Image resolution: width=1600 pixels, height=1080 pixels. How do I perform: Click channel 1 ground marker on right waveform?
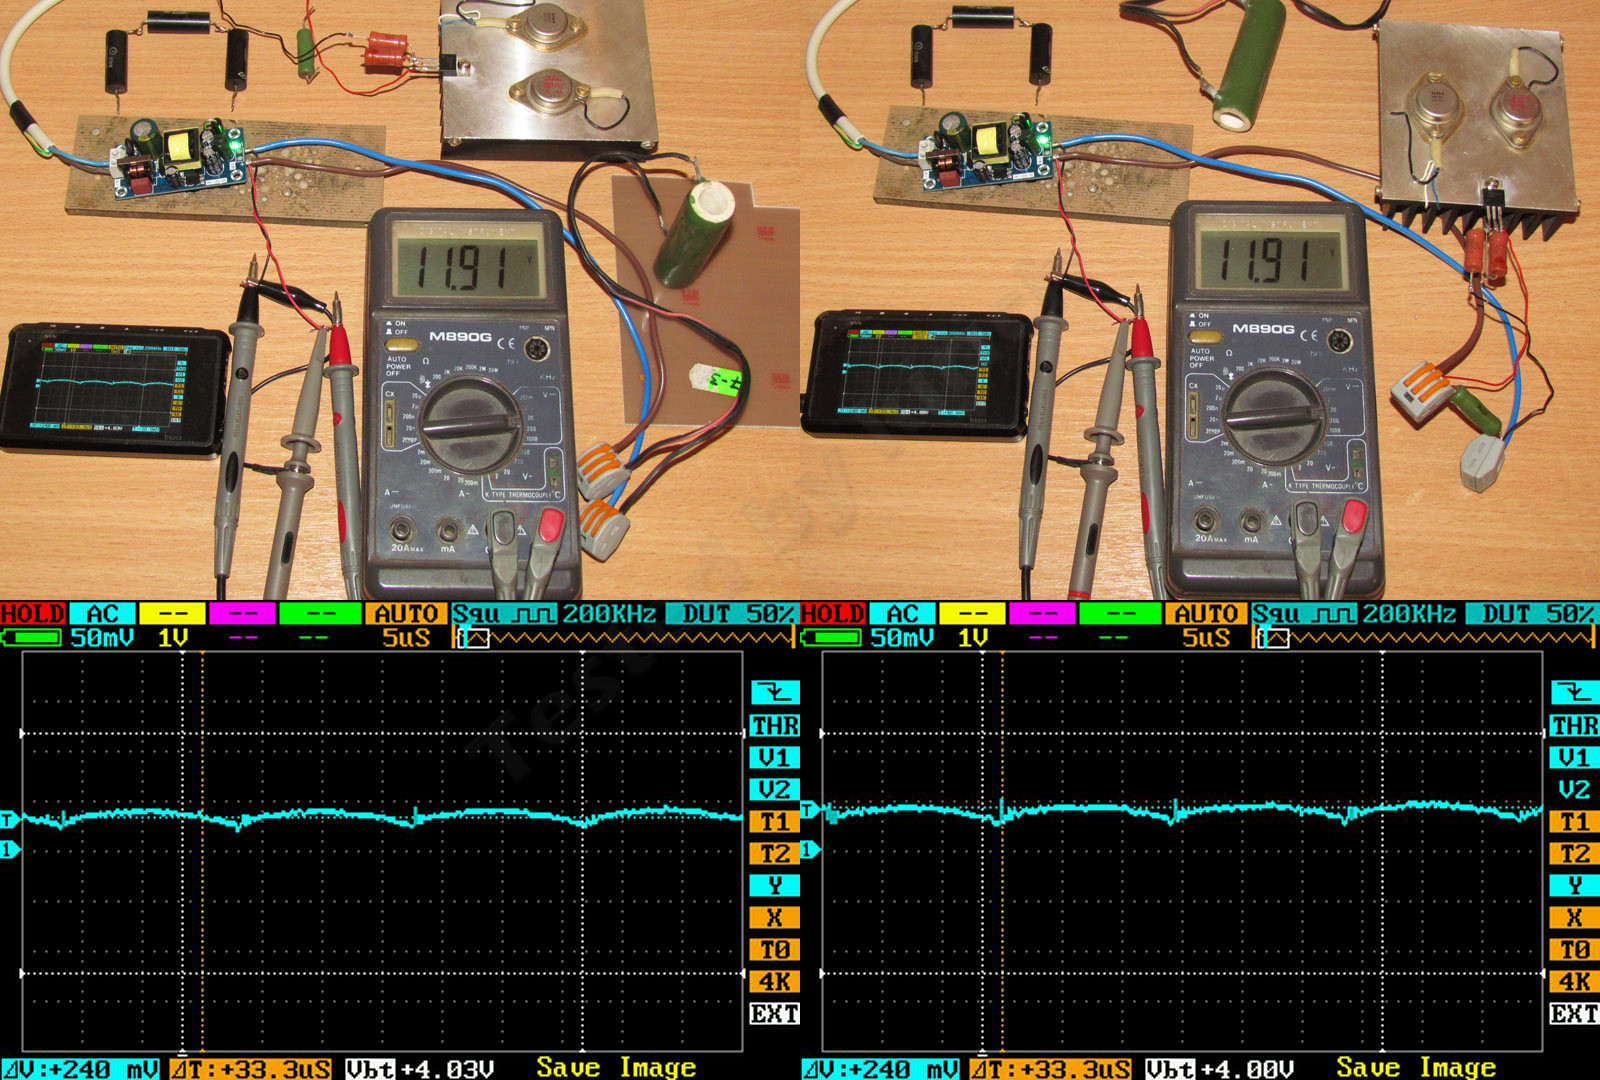(809, 849)
